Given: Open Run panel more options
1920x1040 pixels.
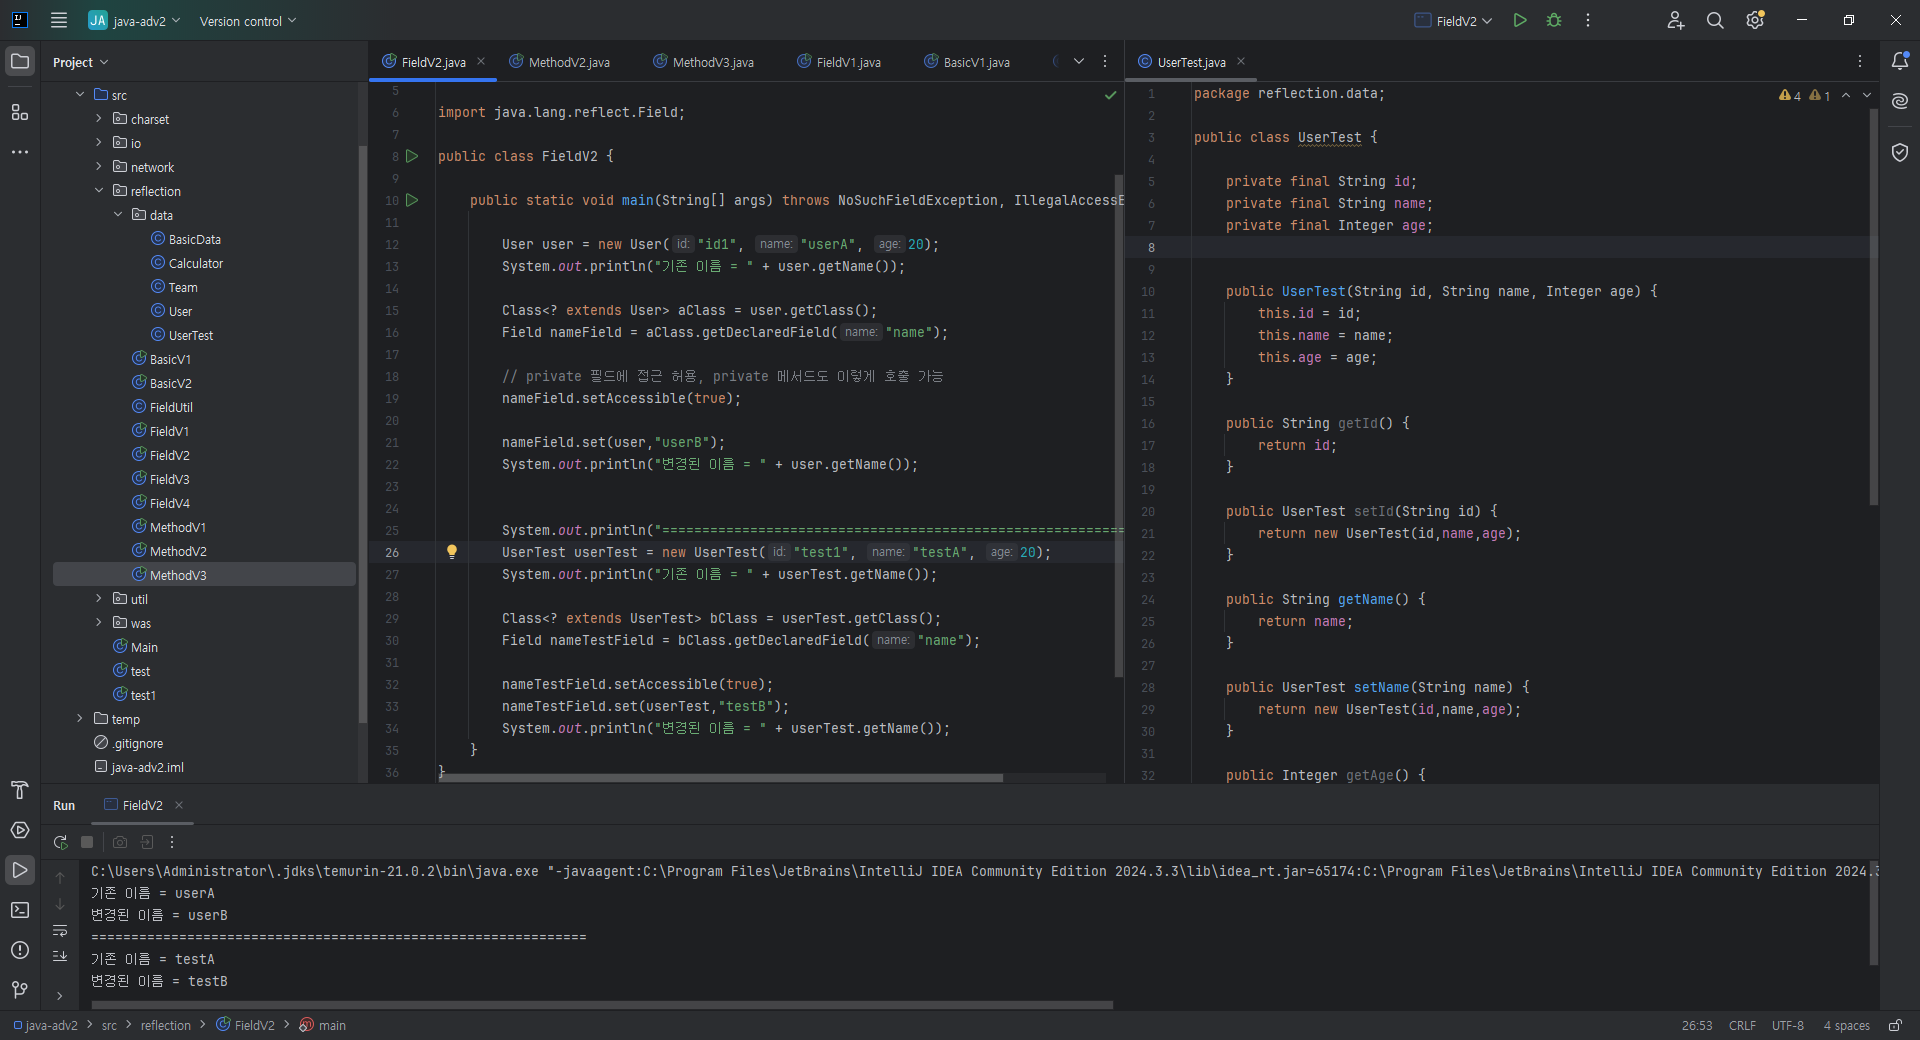Looking at the screenshot, I should point(172,842).
